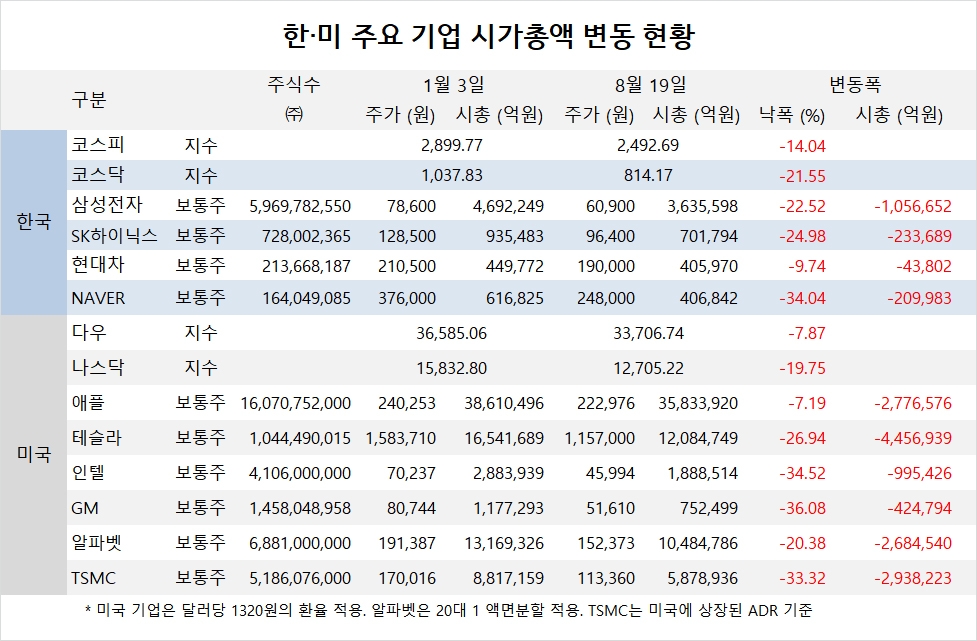Select the 삼성전자 row label
This screenshot has height=641, width=977.
(x=107, y=205)
